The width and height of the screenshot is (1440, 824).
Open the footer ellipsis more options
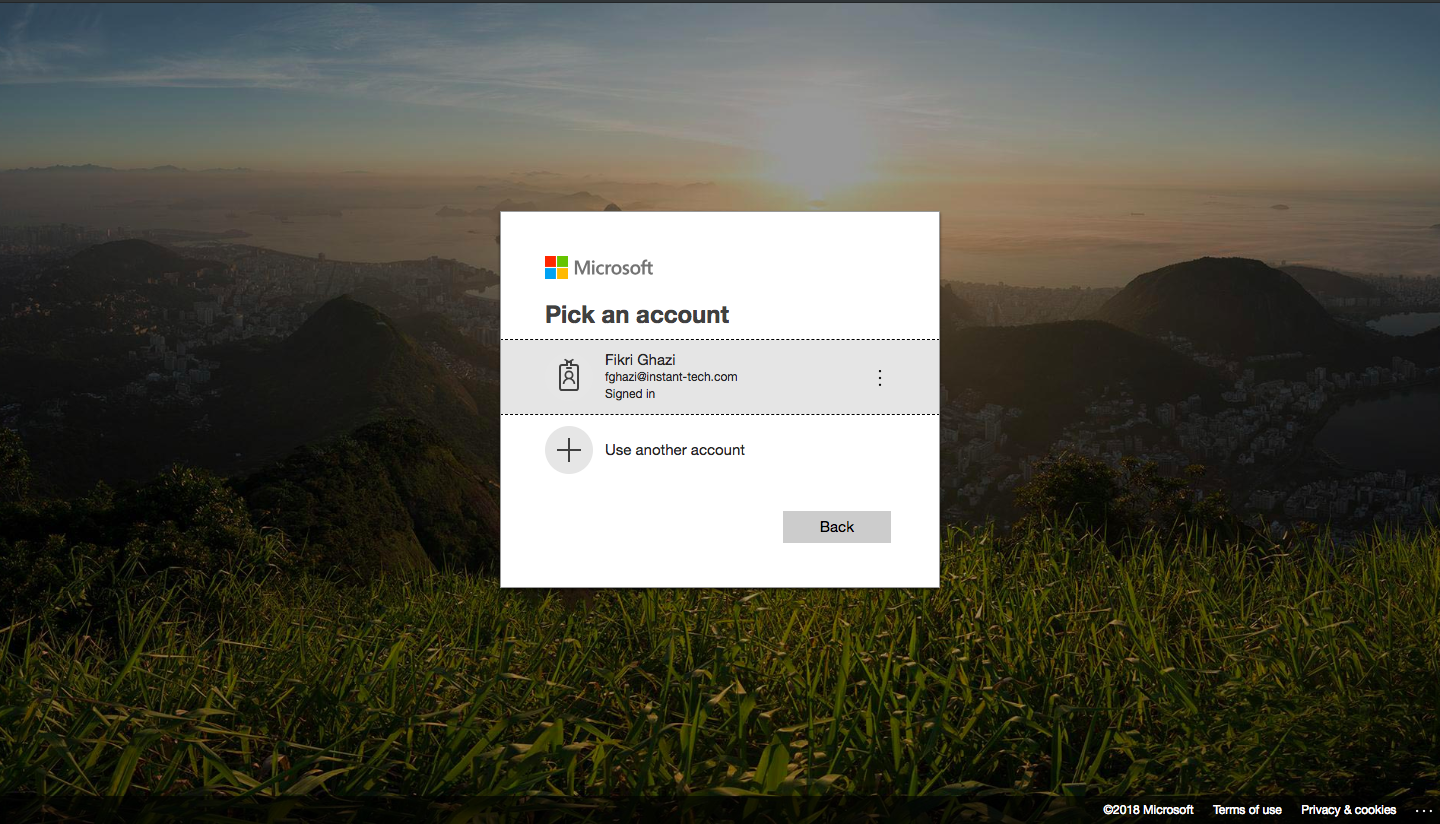tap(1424, 810)
